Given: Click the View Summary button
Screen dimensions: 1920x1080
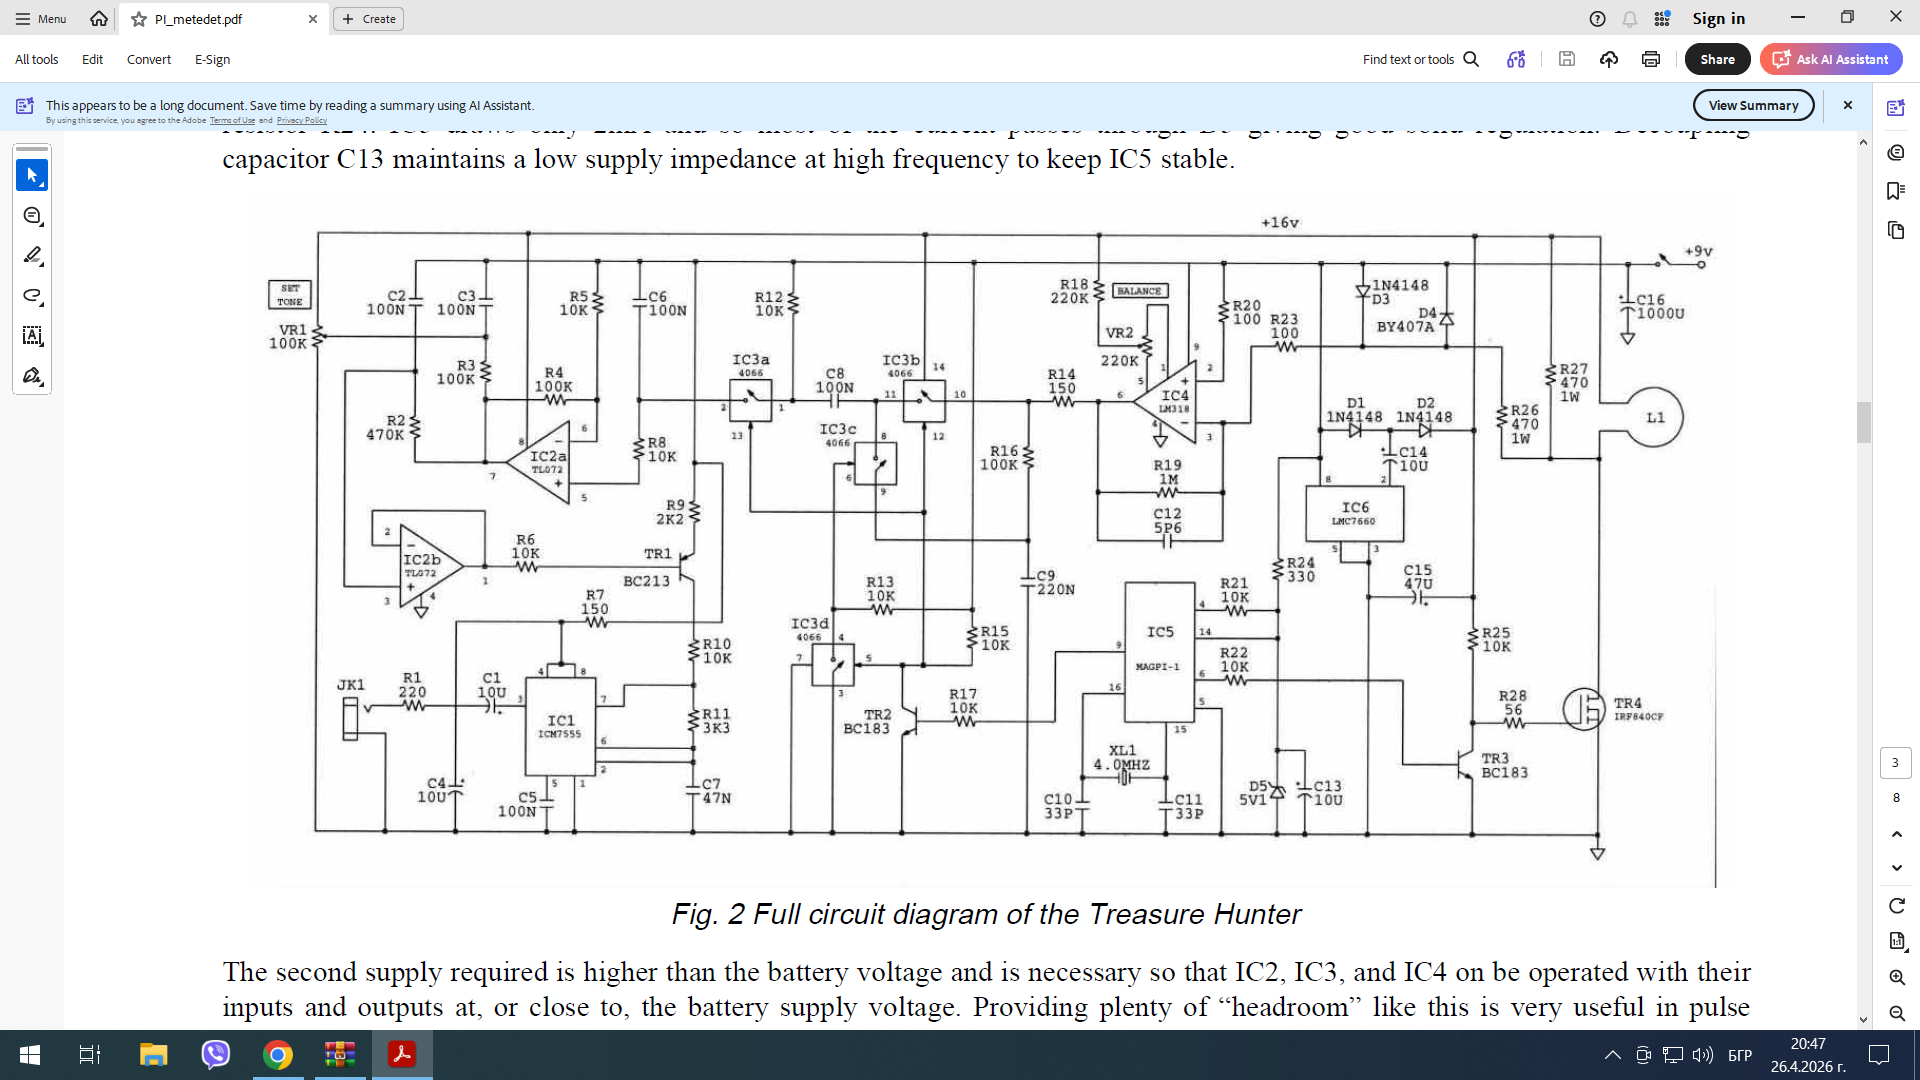Looking at the screenshot, I should pos(1753,105).
